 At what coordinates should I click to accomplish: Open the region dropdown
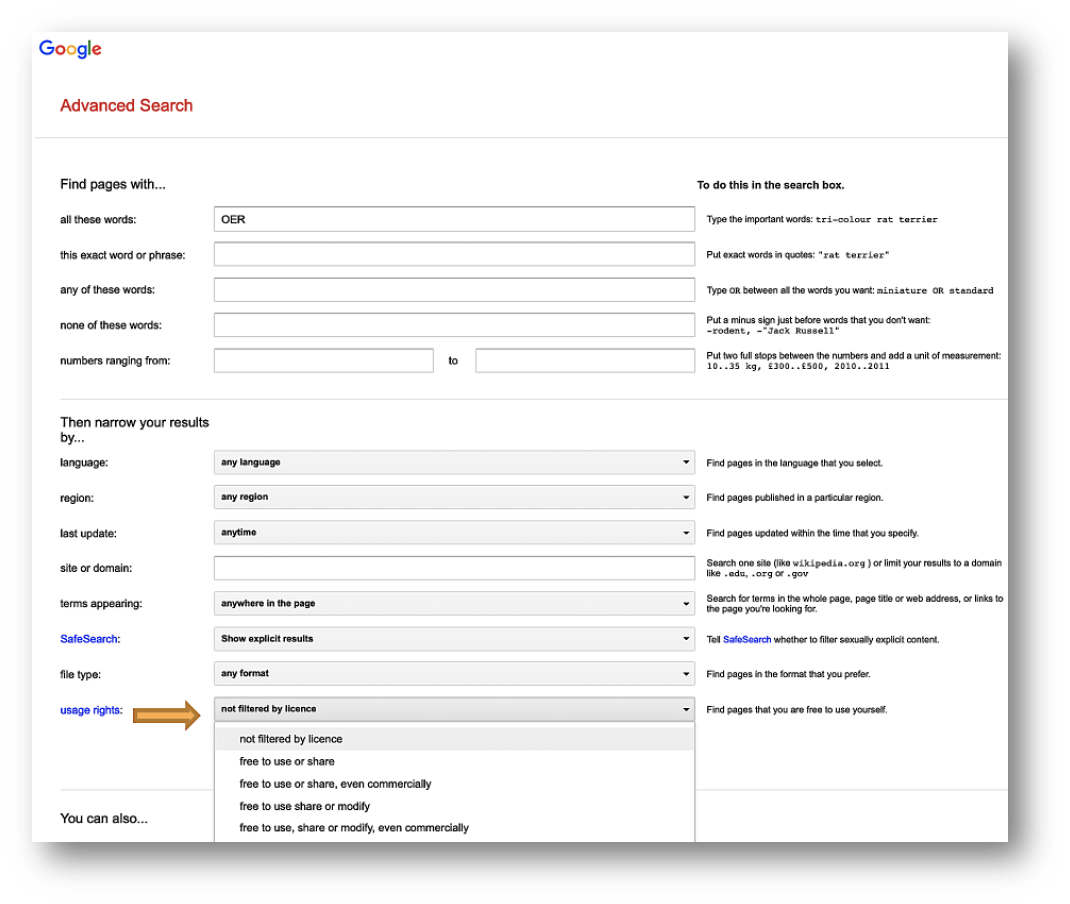[452, 497]
